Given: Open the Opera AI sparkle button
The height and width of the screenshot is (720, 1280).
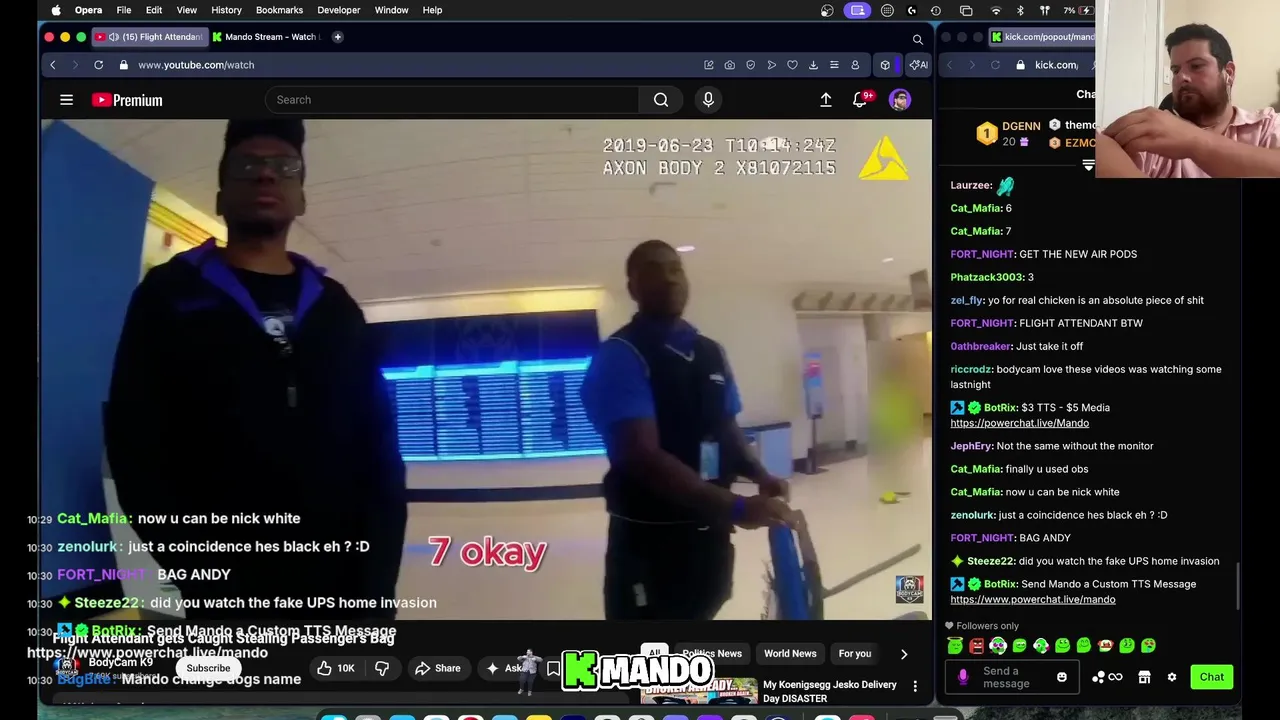Looking at the screenshot, I should pos(917,65).
